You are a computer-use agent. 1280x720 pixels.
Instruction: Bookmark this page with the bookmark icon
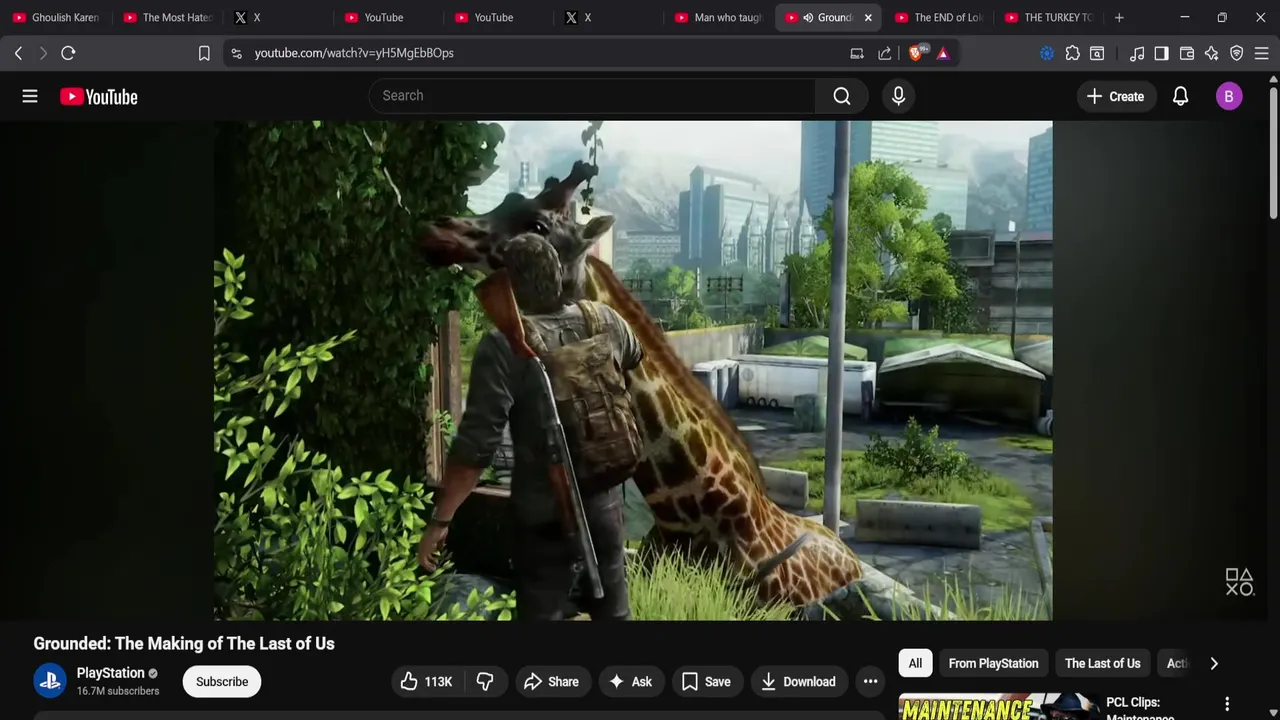(x=204, y=53)
